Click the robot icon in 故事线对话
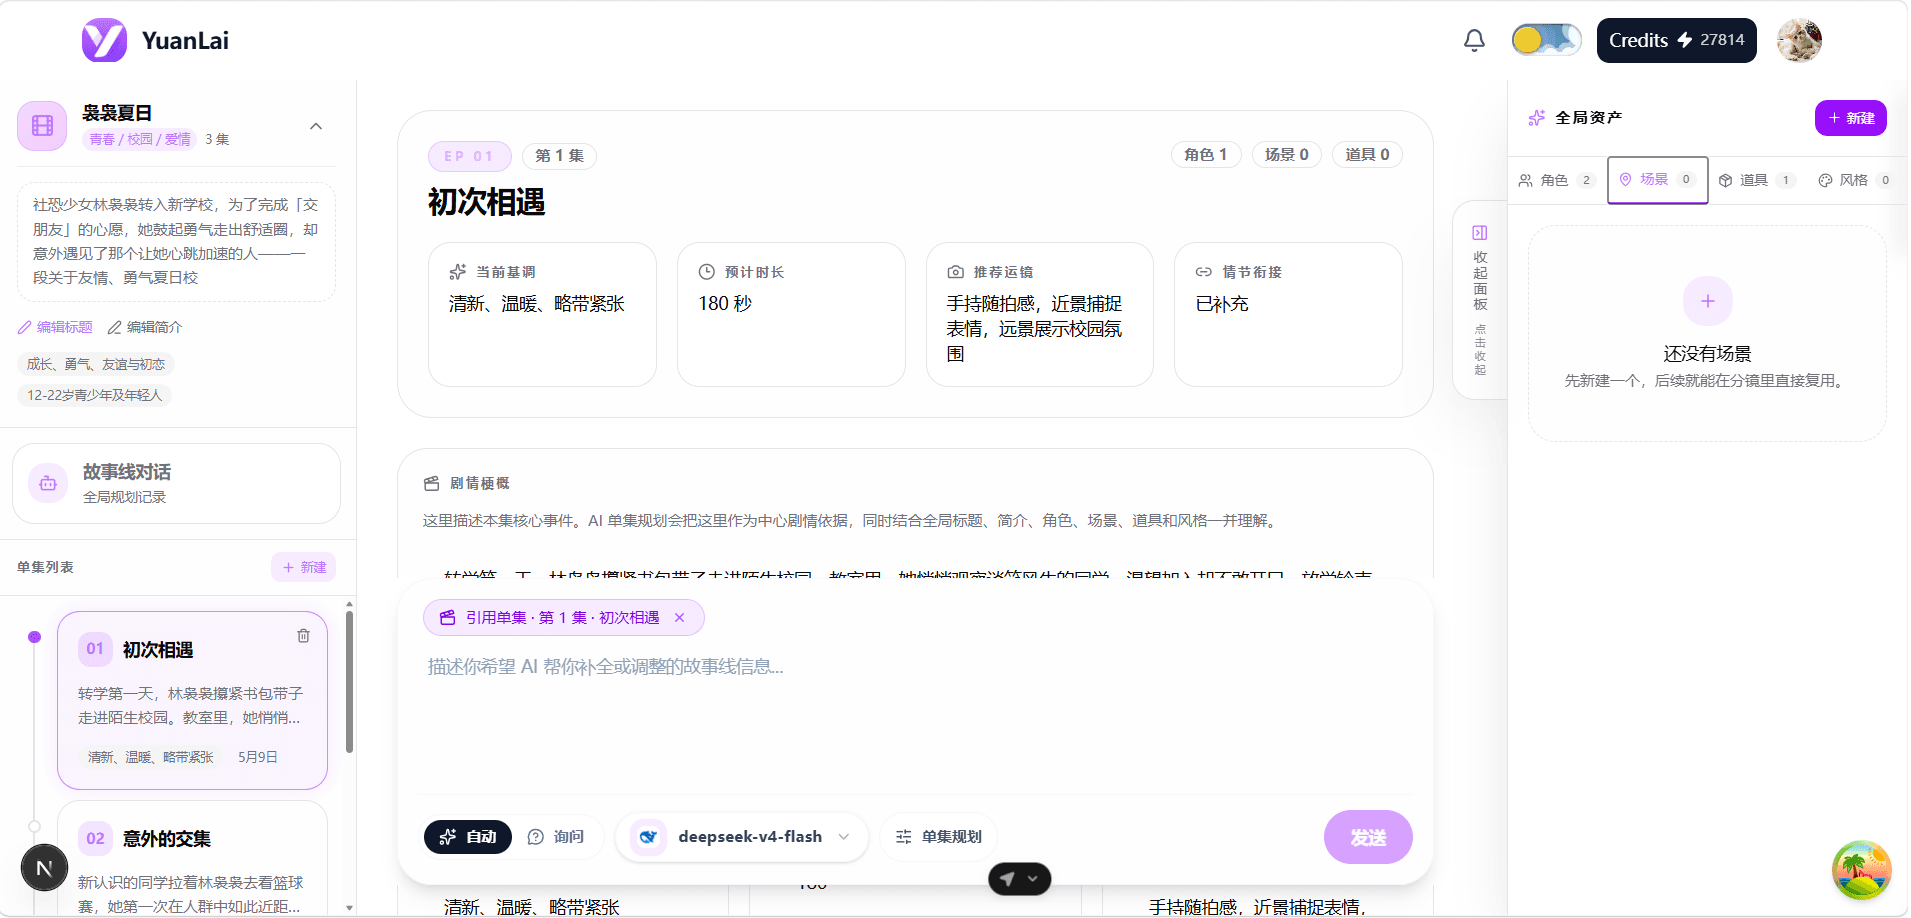This screenshot has width=1911, height=918. pyautogui.click(x=48, y=483)
